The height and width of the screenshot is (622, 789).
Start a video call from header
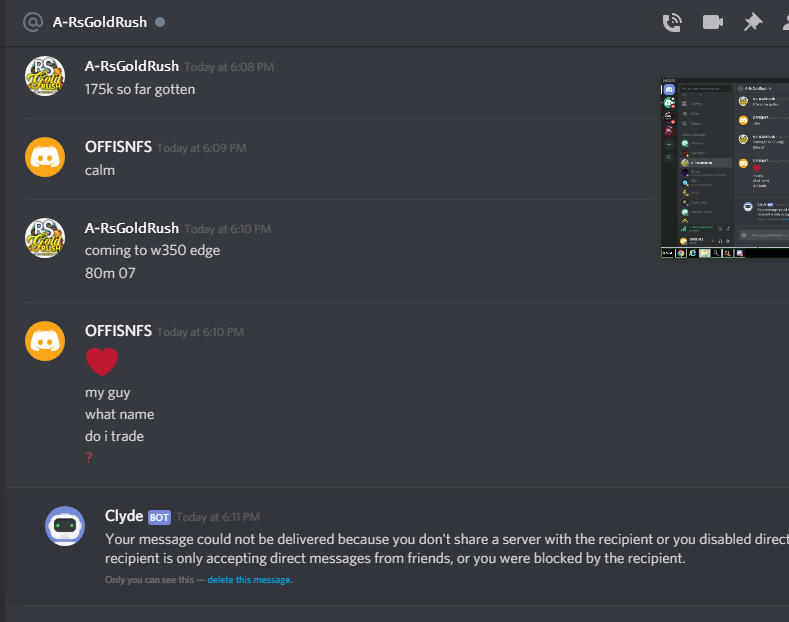713,22
